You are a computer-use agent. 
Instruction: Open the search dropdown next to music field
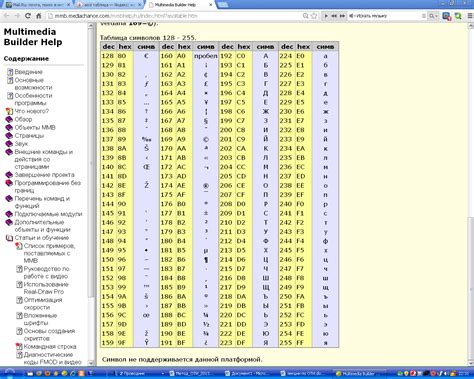coord(433,16)
